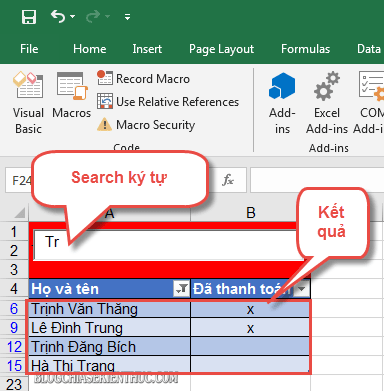384x391 pixels.
Task: Open the Formulas tab
Action: tap(305, 49)
